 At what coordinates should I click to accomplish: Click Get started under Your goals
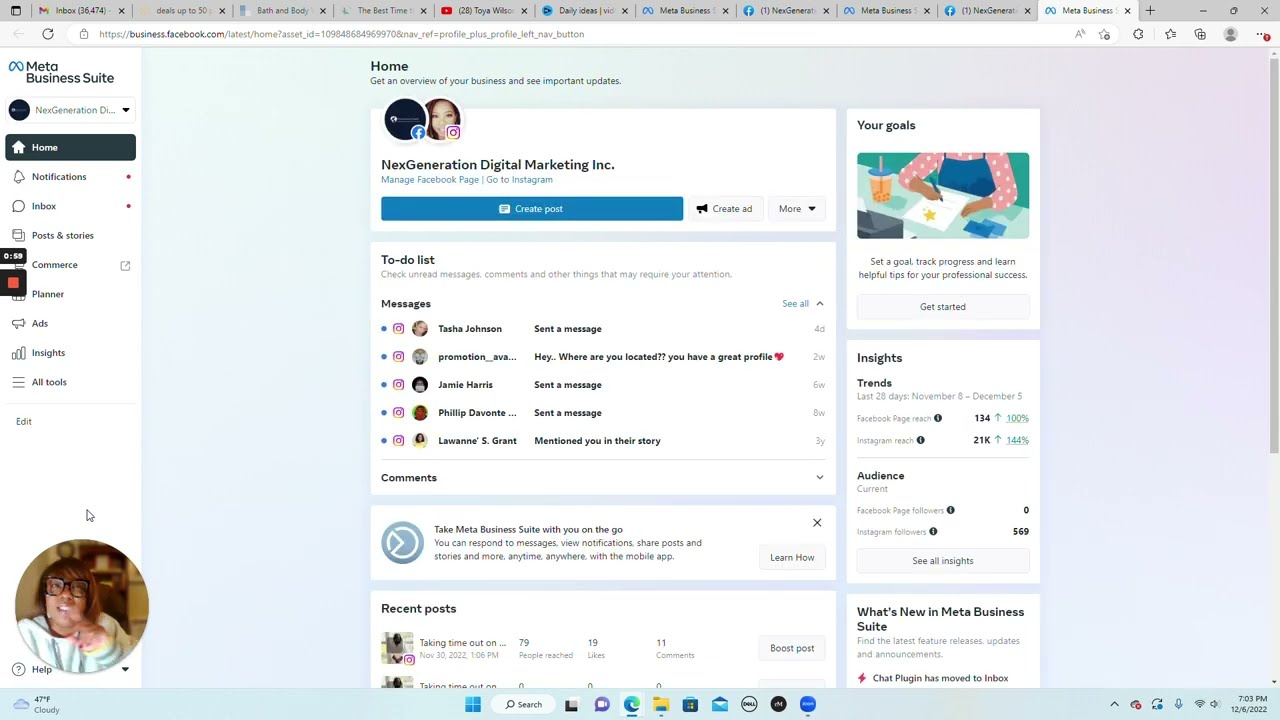click(943, 307)
